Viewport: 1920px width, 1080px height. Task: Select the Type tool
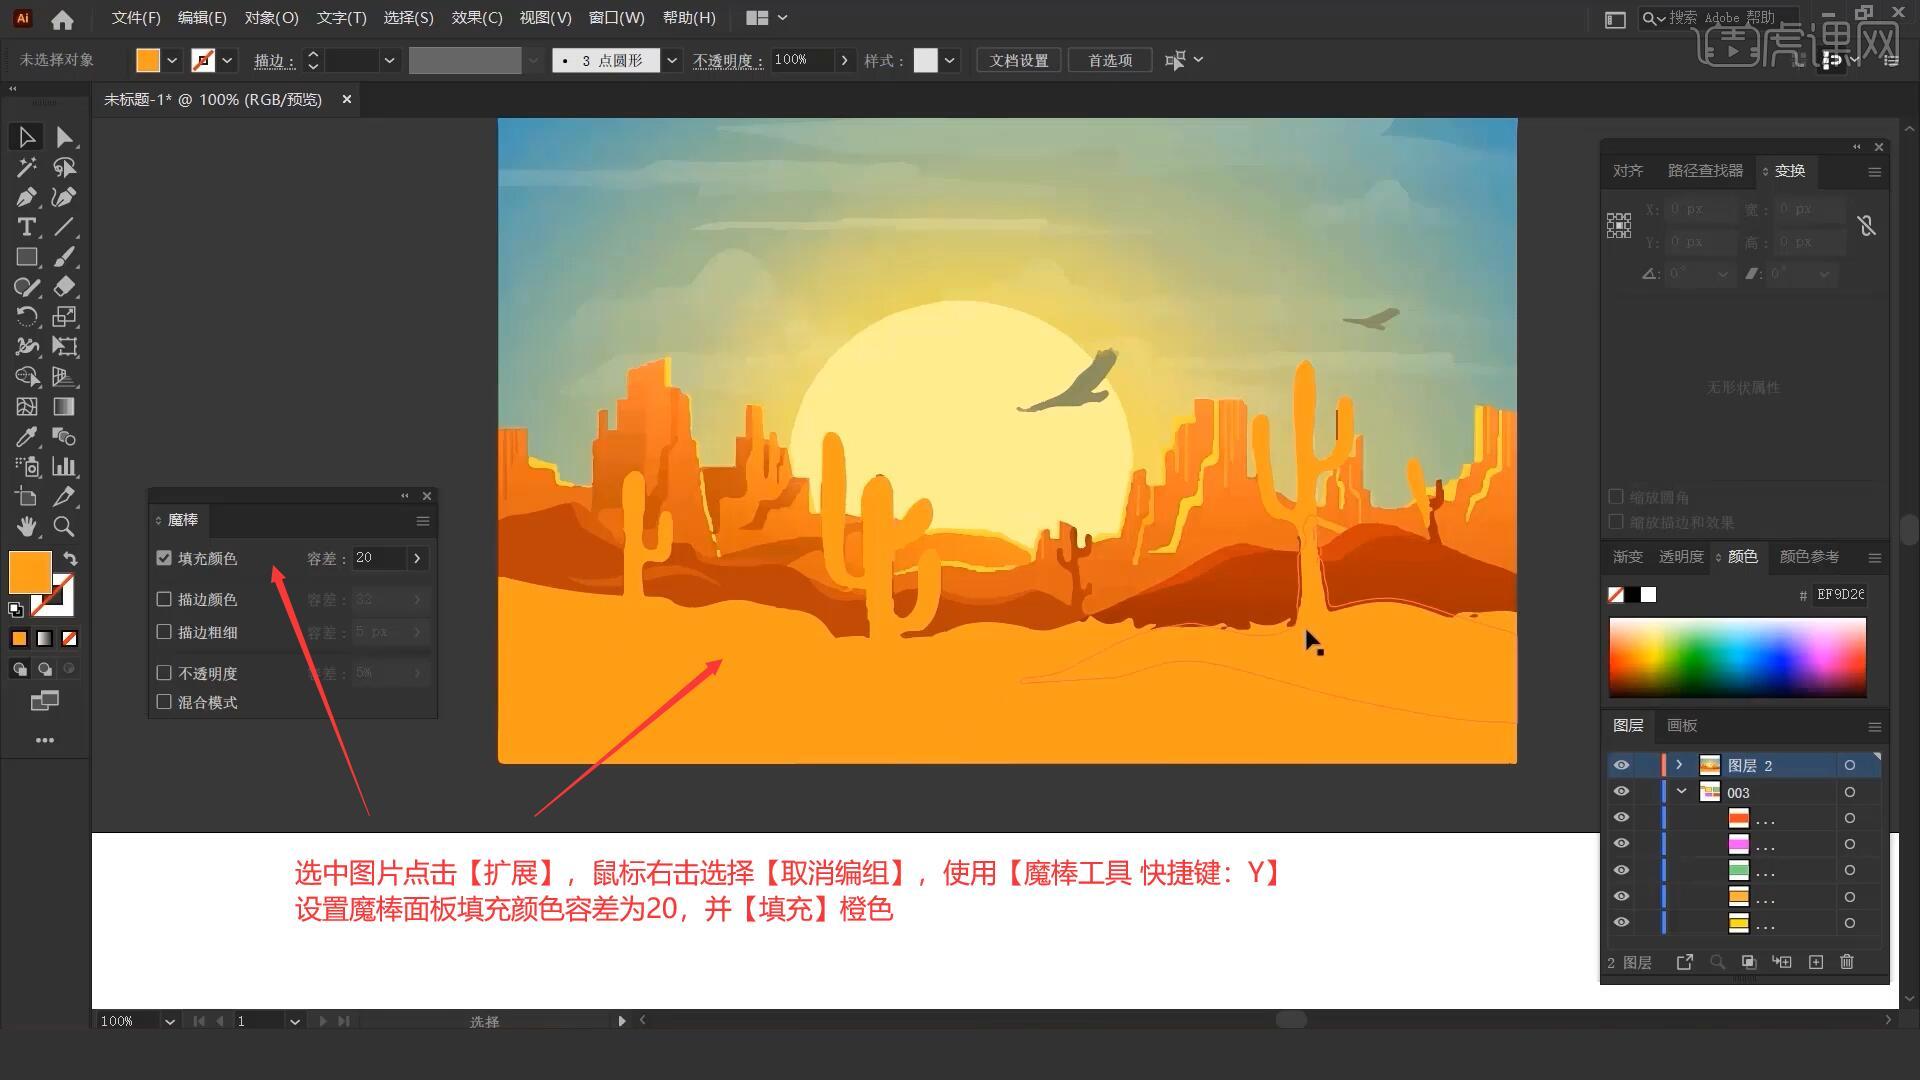click(25, 227)
